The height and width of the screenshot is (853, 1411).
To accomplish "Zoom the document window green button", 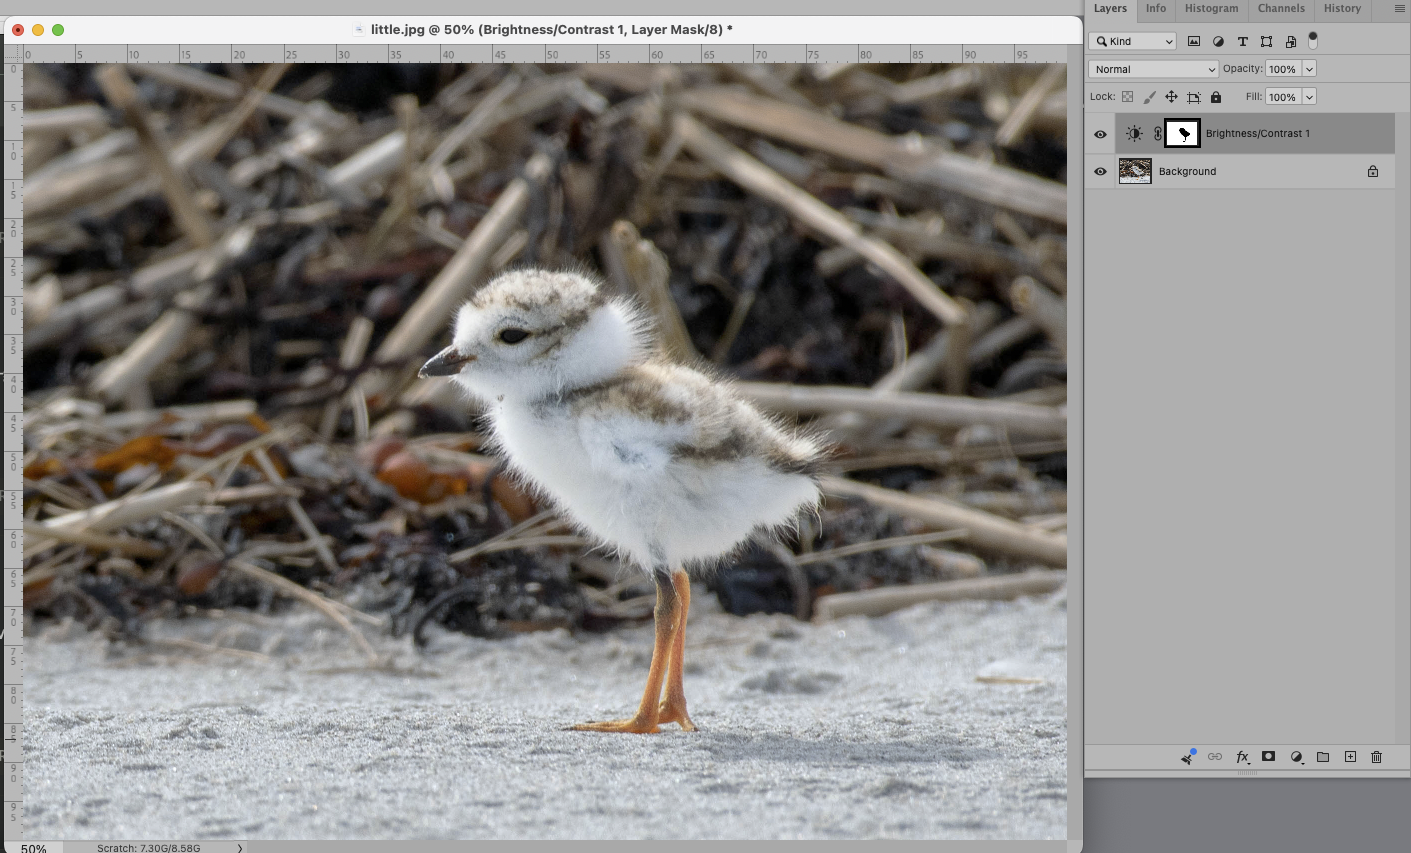I will tap(58, 30).
